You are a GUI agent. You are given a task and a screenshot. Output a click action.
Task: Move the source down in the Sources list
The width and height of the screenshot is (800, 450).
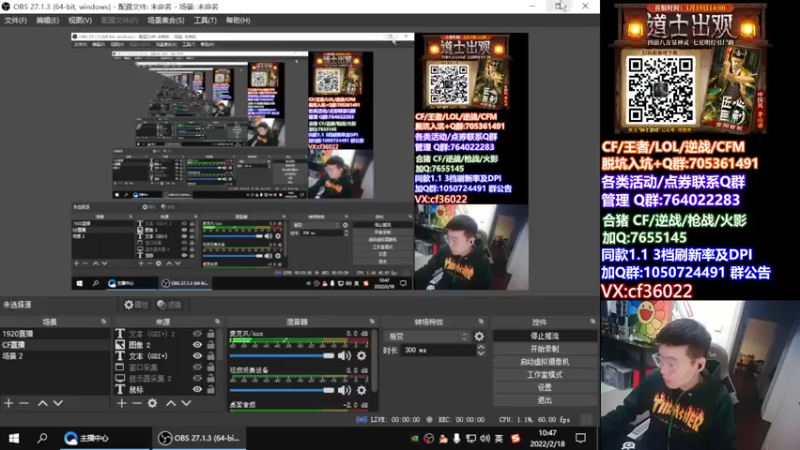point(186,404)
